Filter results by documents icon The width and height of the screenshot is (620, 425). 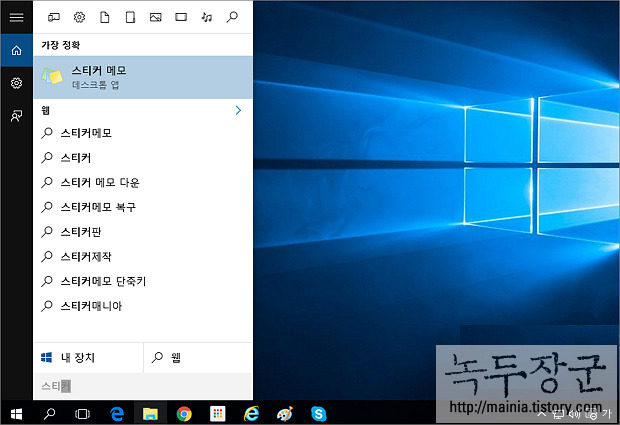[x=105, y=17]
